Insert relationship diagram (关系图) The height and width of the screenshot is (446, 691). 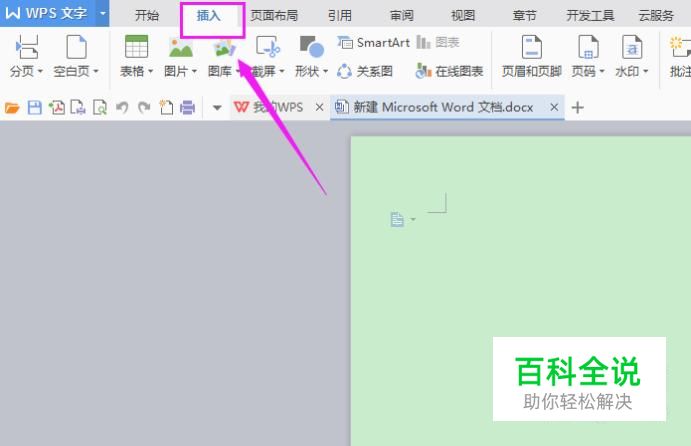(365, 71)
